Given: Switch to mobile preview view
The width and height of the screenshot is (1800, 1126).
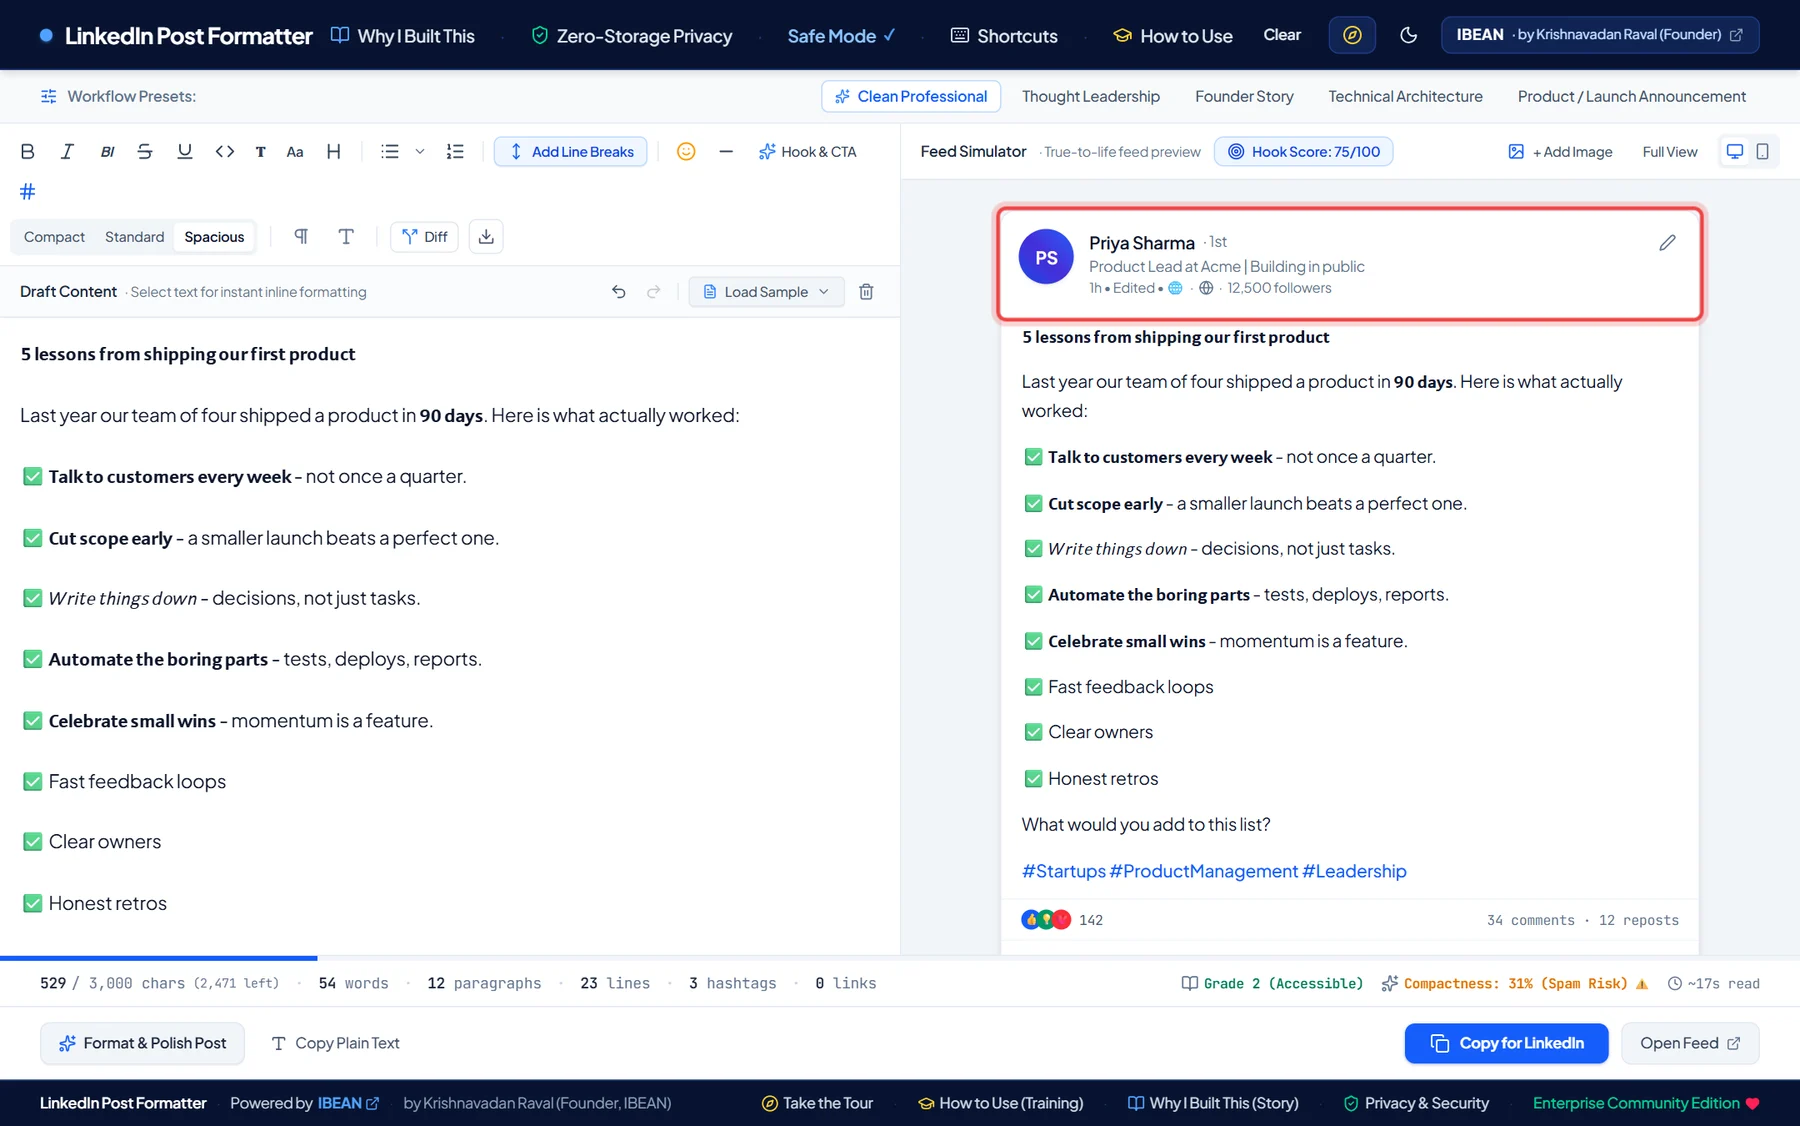Looking at the screenshot, I should tap(1763, 152).
